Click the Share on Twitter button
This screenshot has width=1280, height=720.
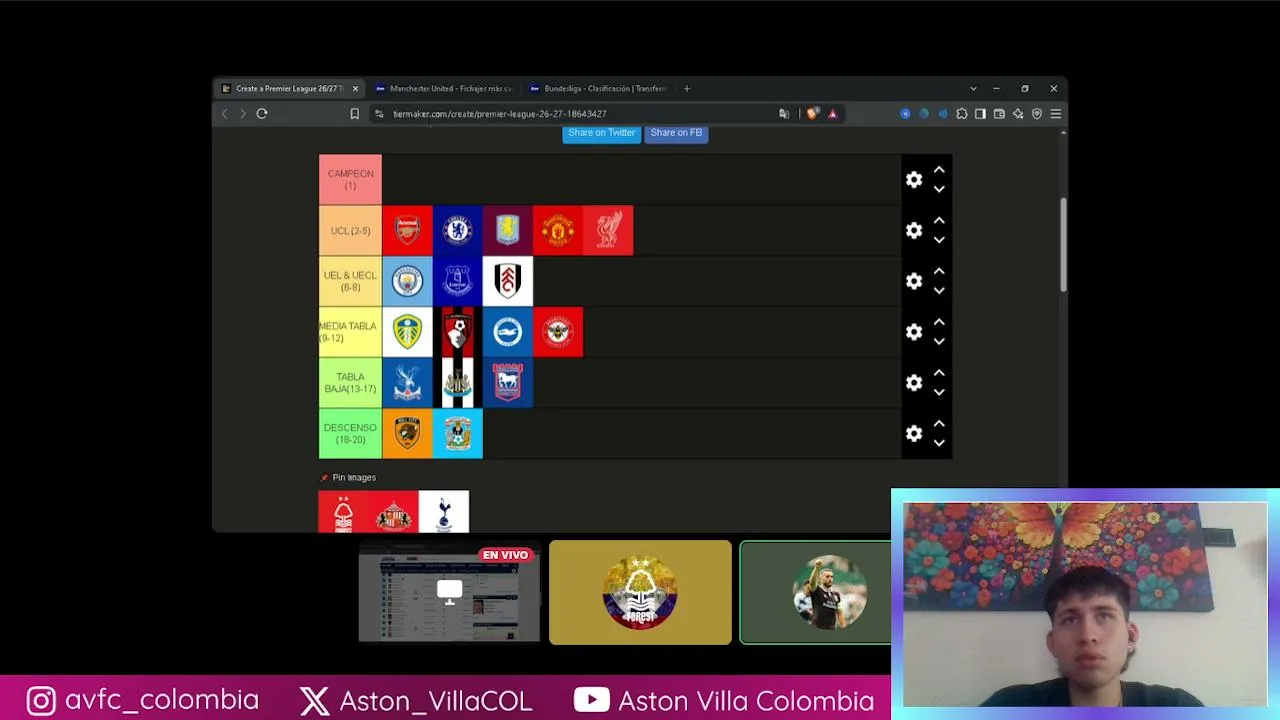601,133
